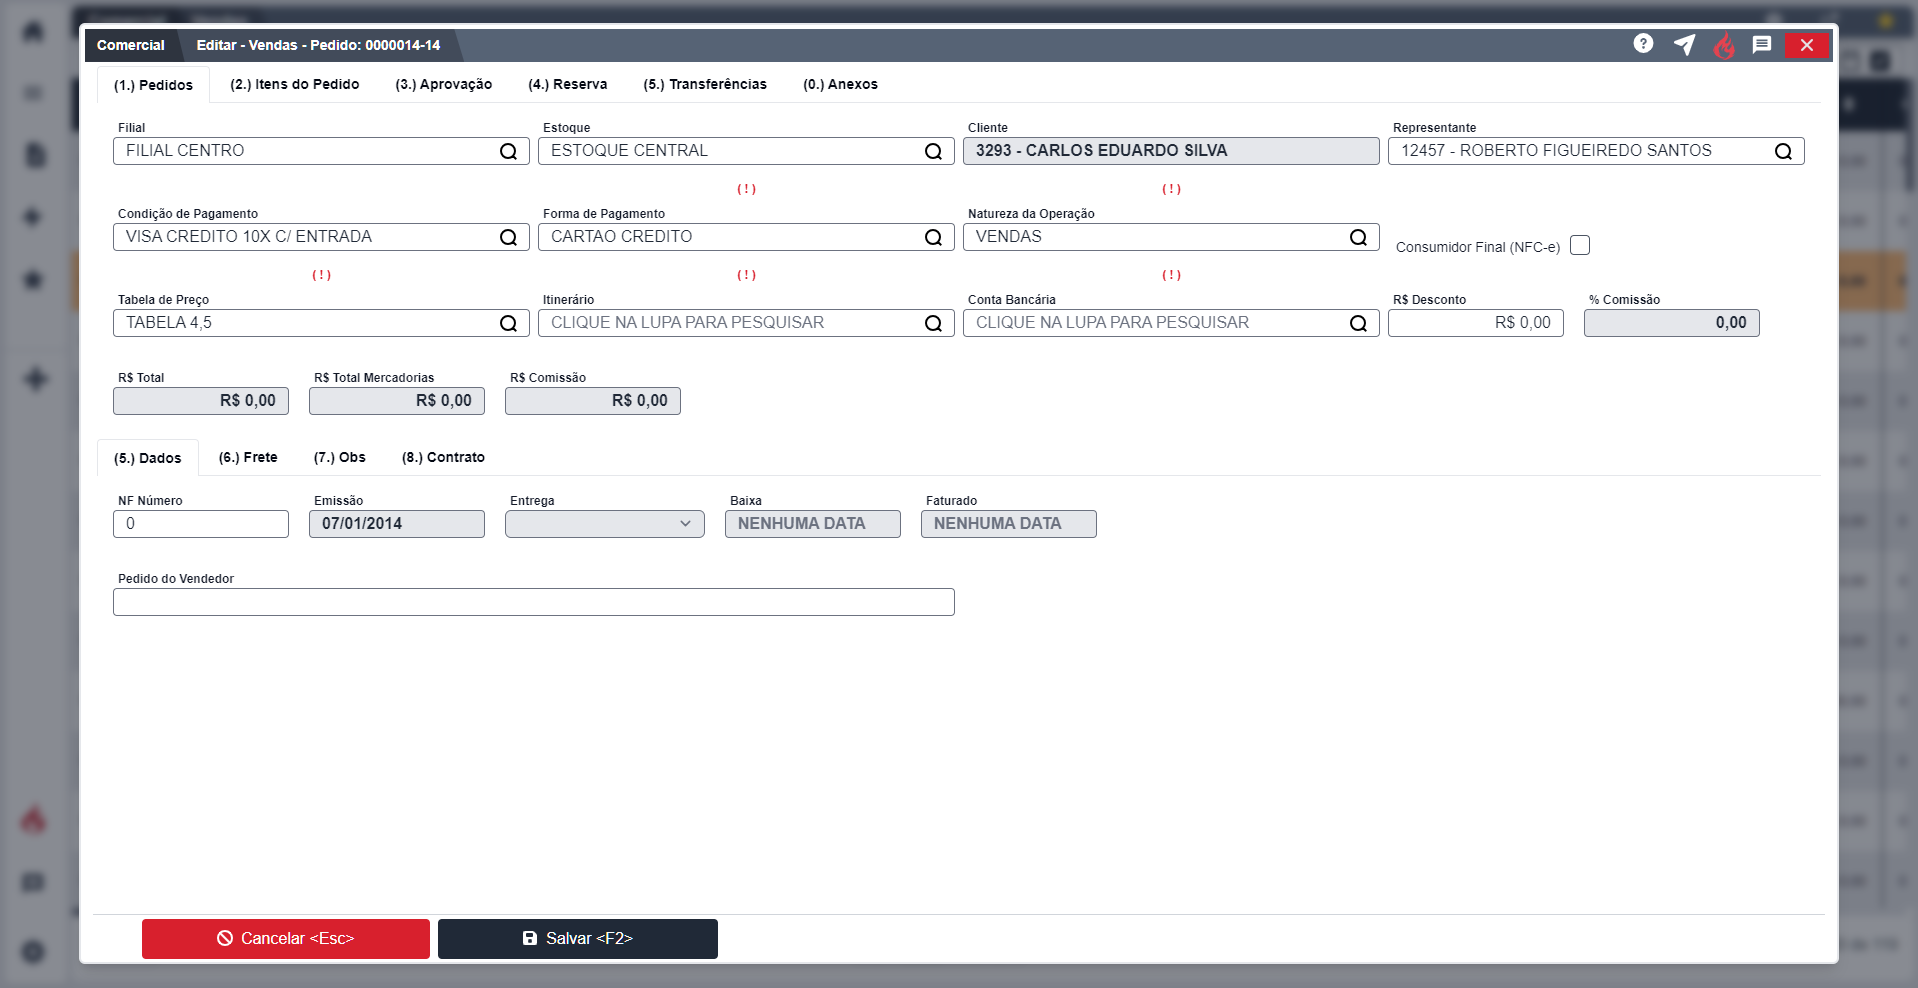Click the Representante input field
Image resolution: width=1918 pixels, height=988 pixels.
click(1596, 151)
